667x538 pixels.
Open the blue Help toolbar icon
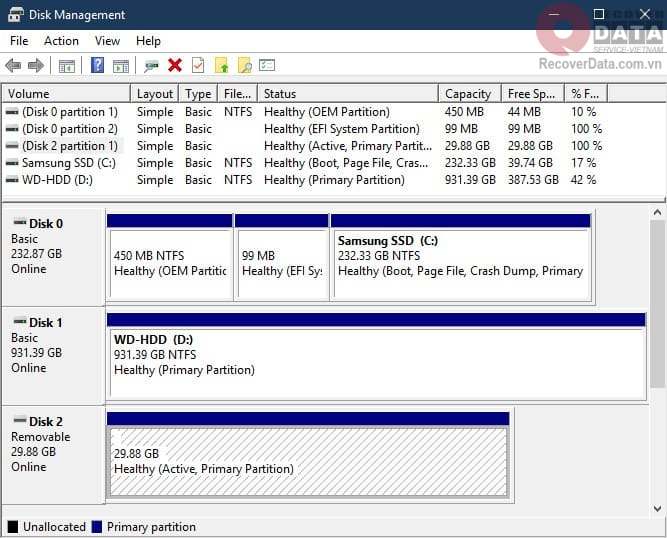(97, 65)
